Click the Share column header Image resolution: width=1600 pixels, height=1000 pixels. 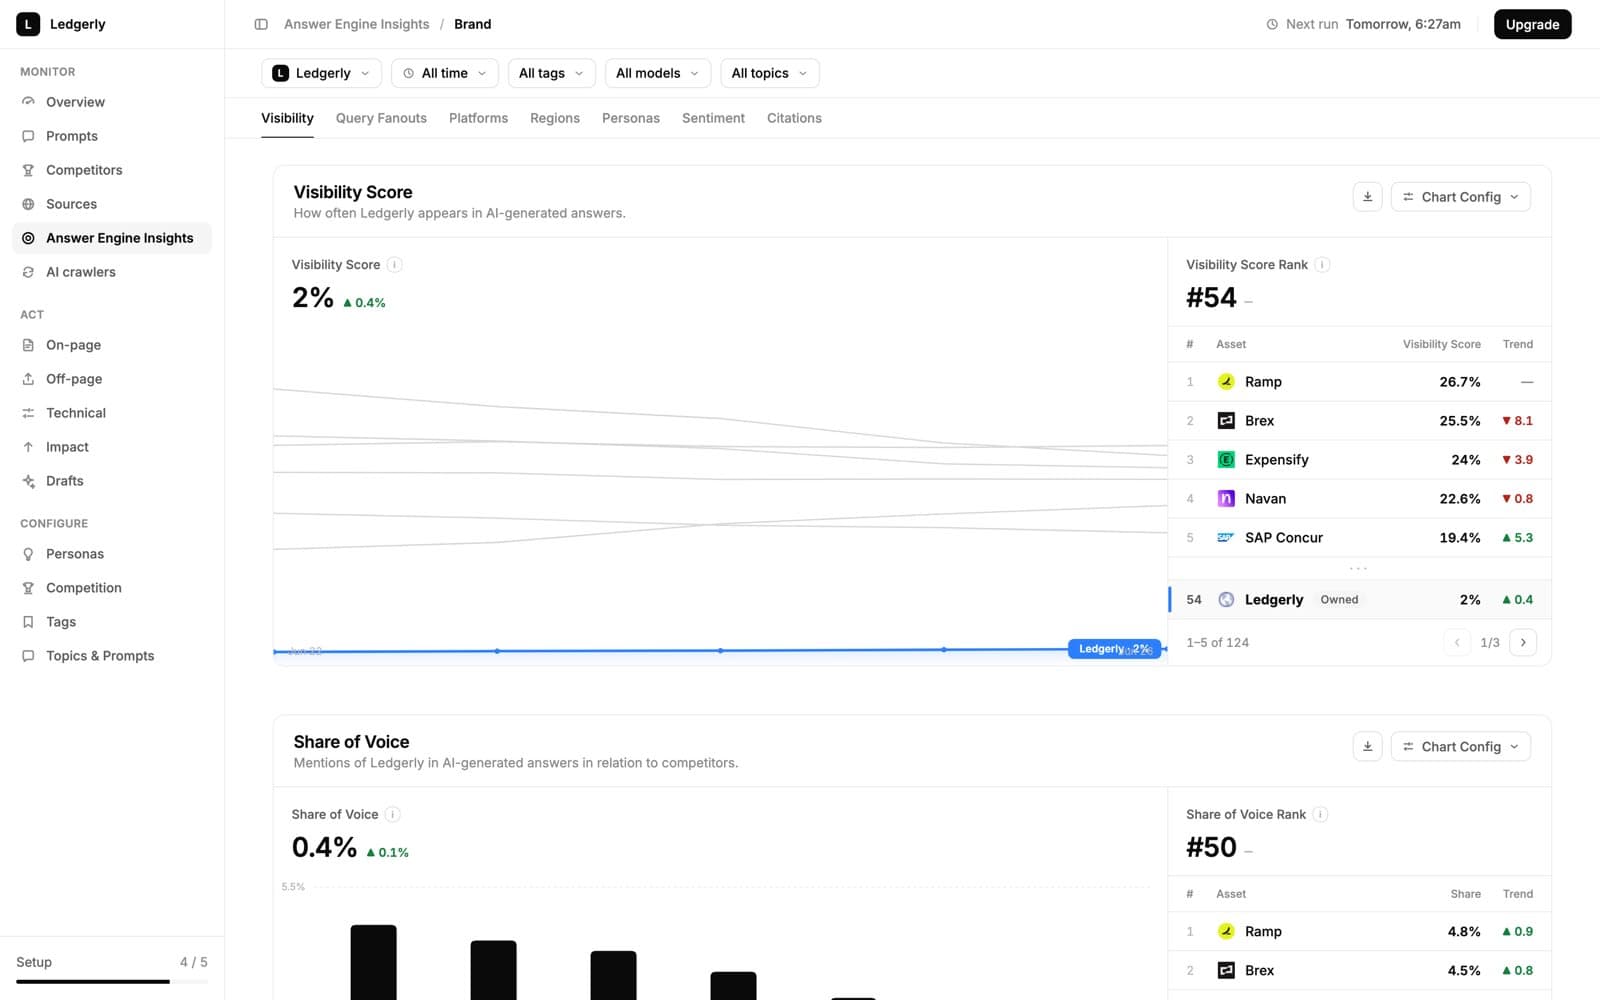(1465, 894)
